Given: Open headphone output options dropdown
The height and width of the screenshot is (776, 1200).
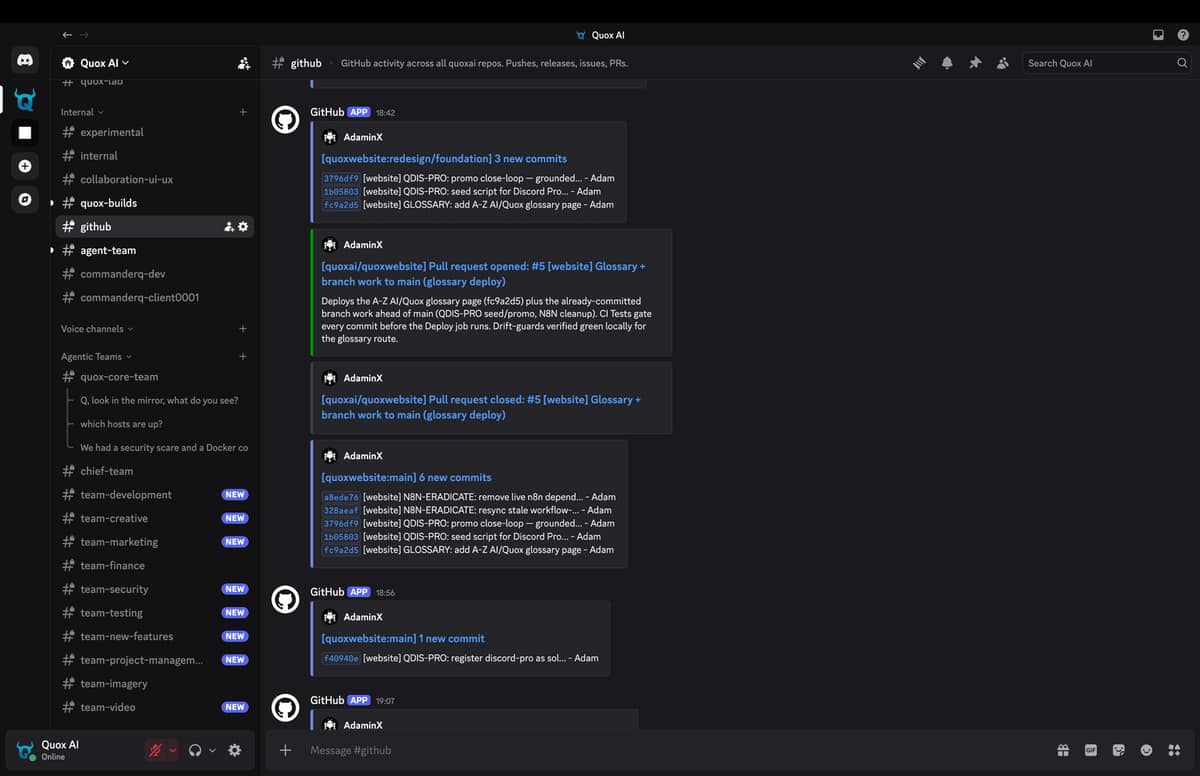Looking at the screenshot, I should point(212,750).
